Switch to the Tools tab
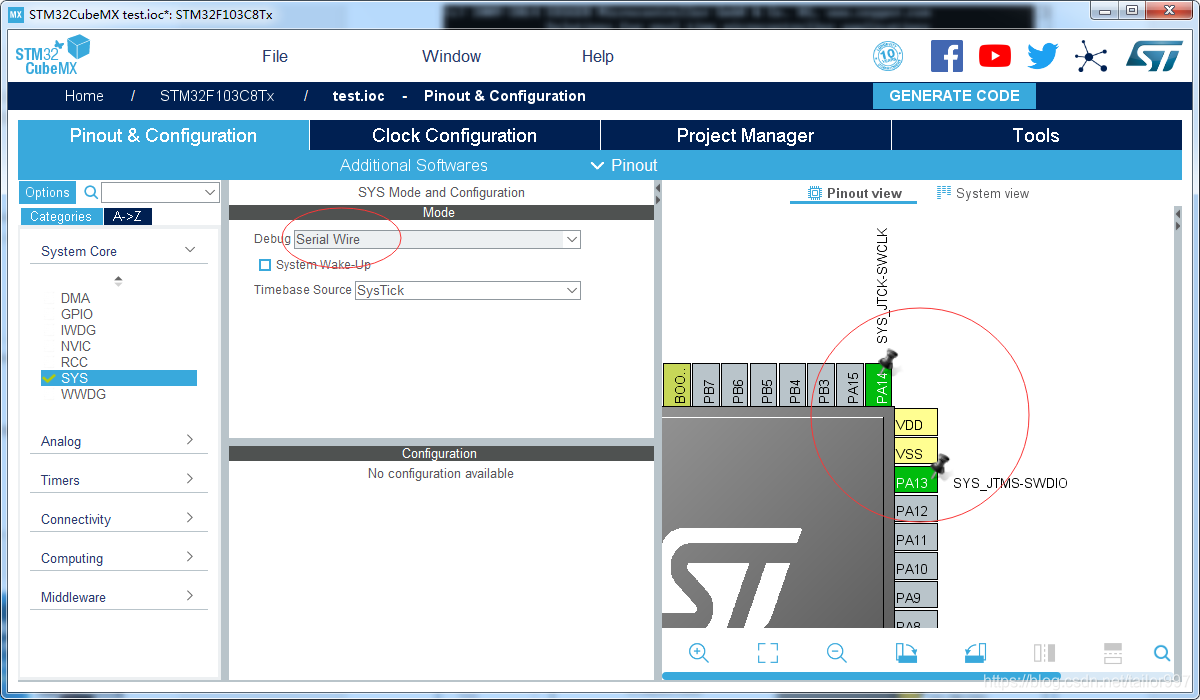1200x700 pixels. pyautogui.click(x=1036, y=135)
